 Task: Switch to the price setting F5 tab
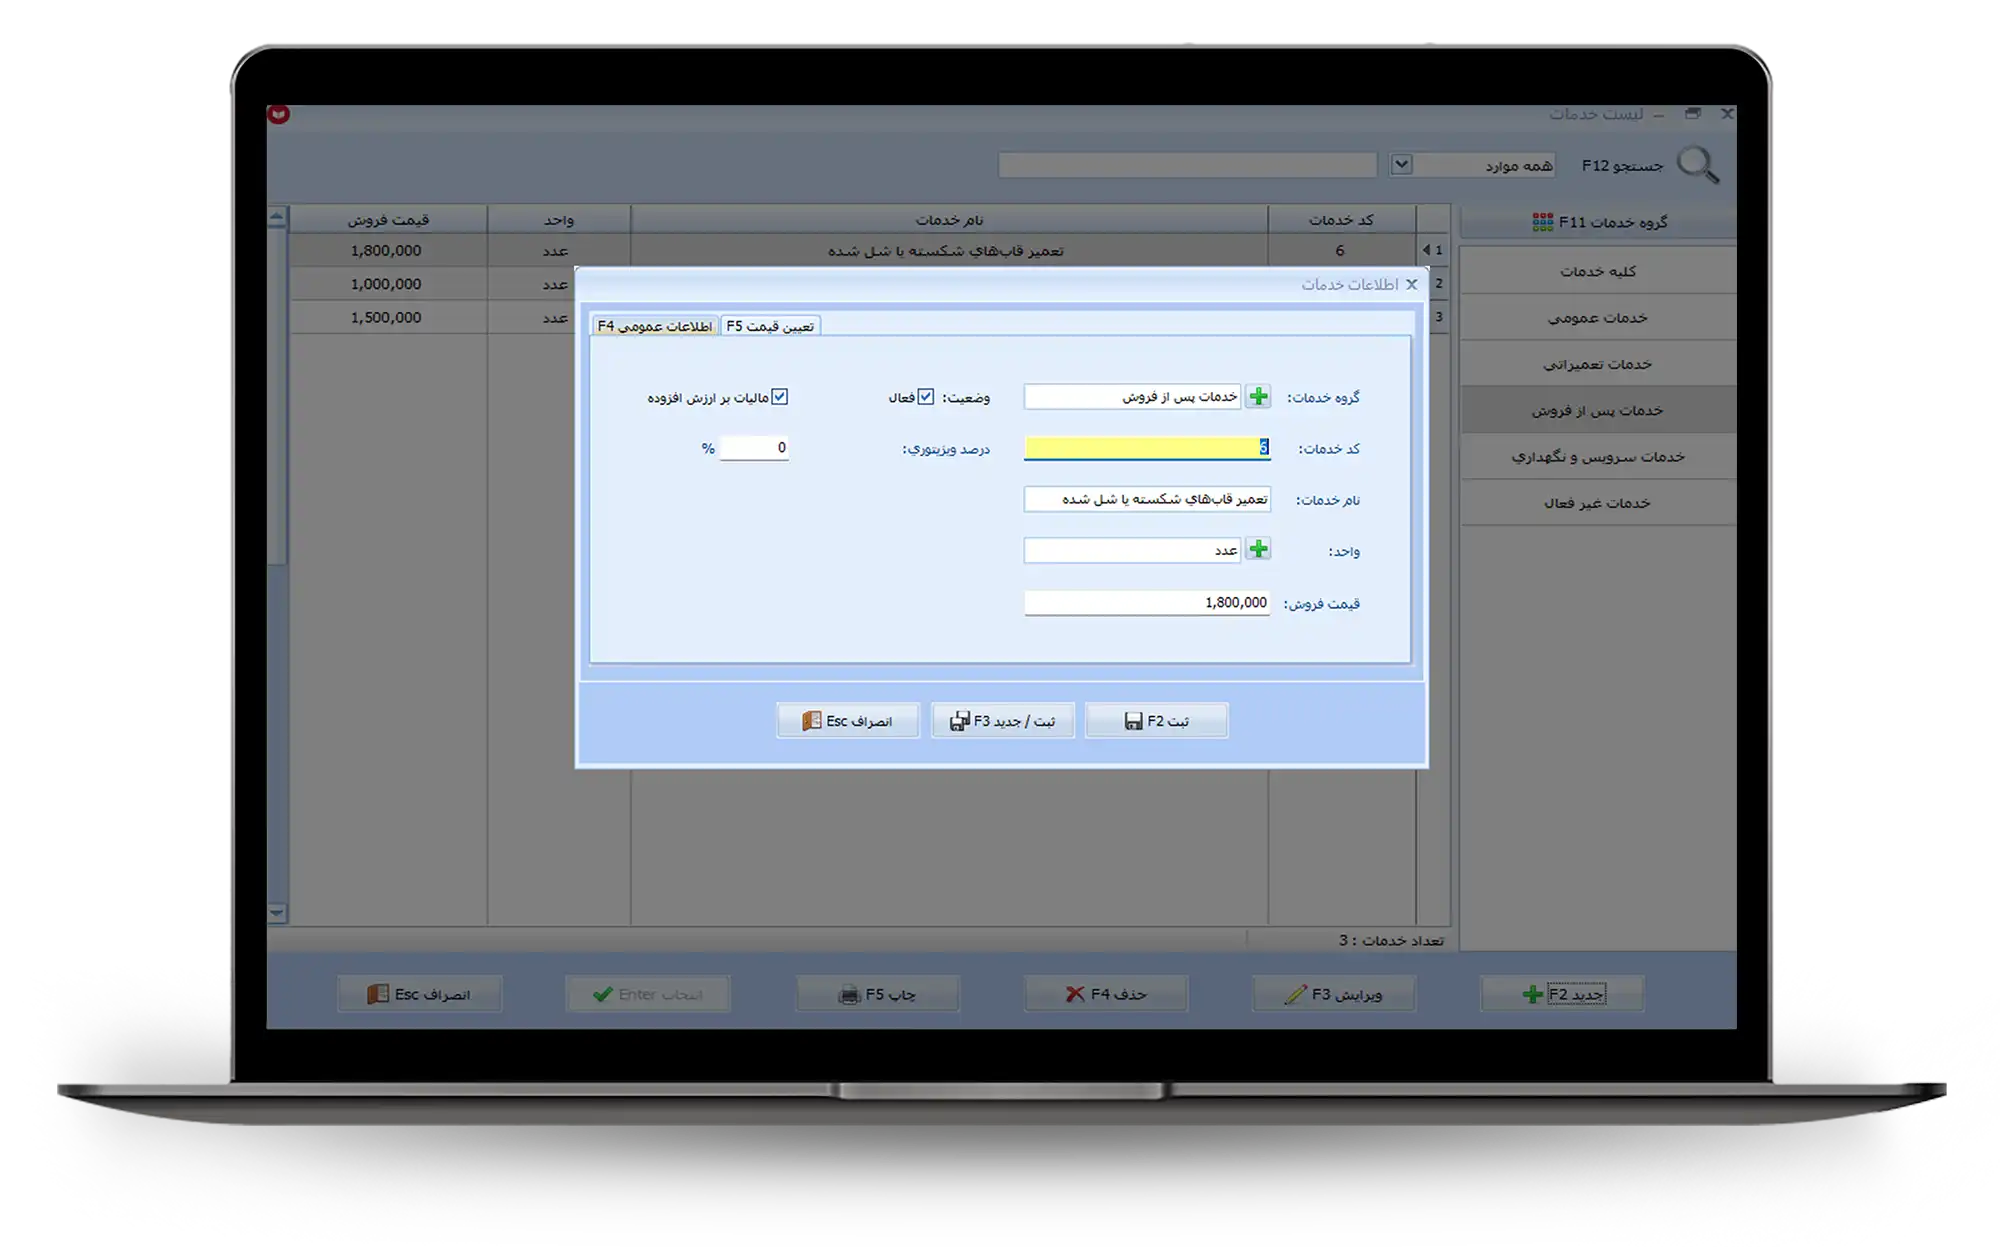[x=770, y=326]
